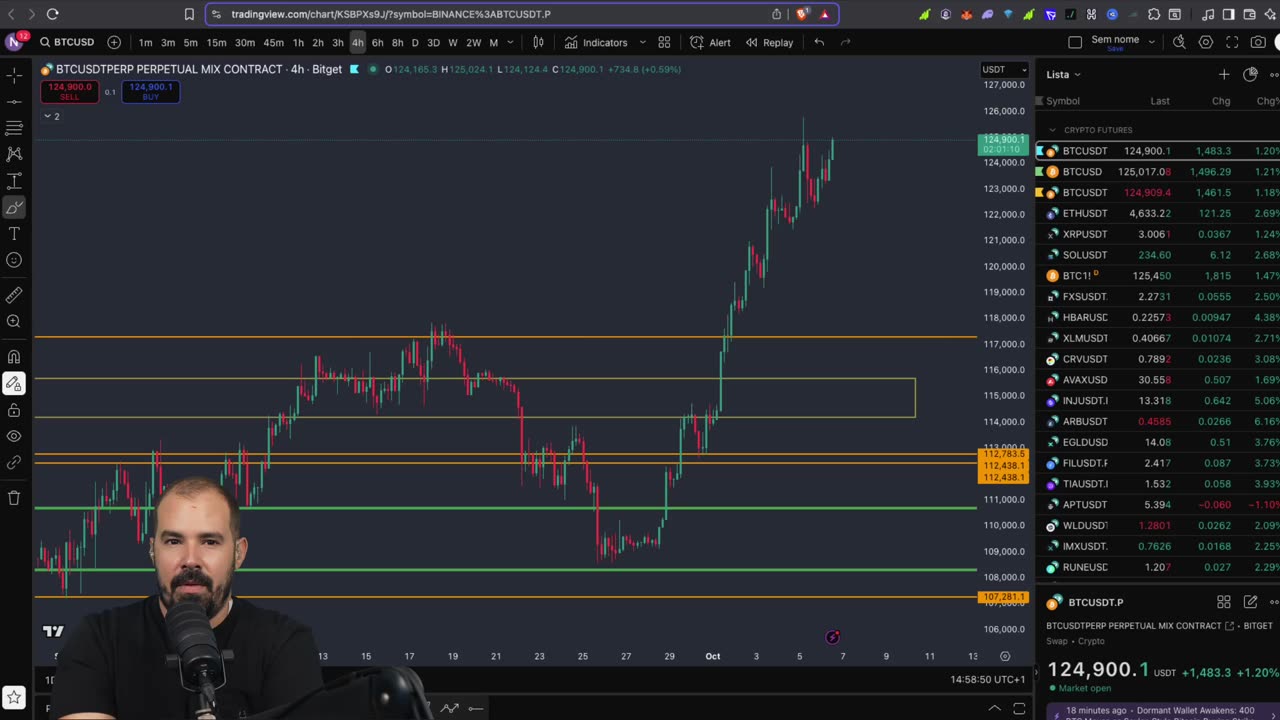Edit note icon in BTCUSDT.P details
The height and width of the screenshot is (720, 1280).
1250,602
